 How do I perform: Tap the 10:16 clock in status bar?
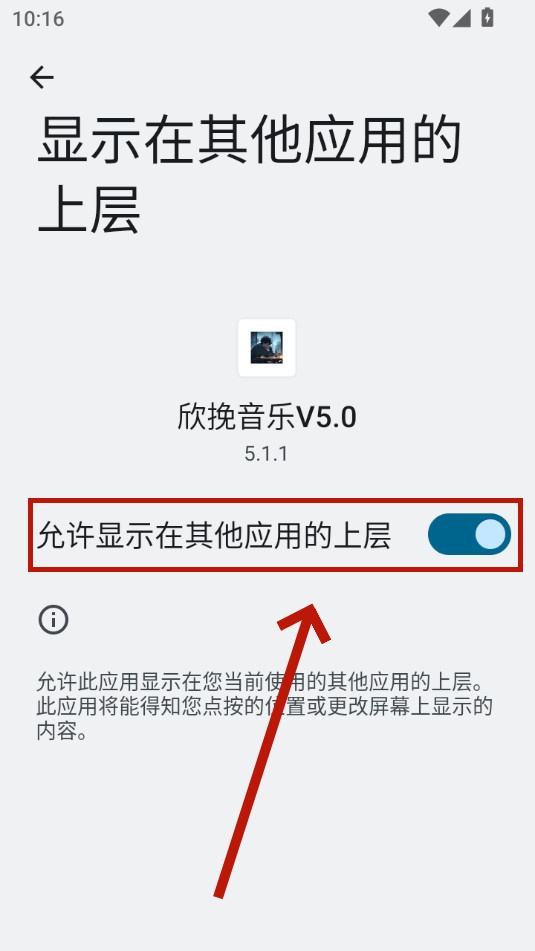(x=38, y=19)
